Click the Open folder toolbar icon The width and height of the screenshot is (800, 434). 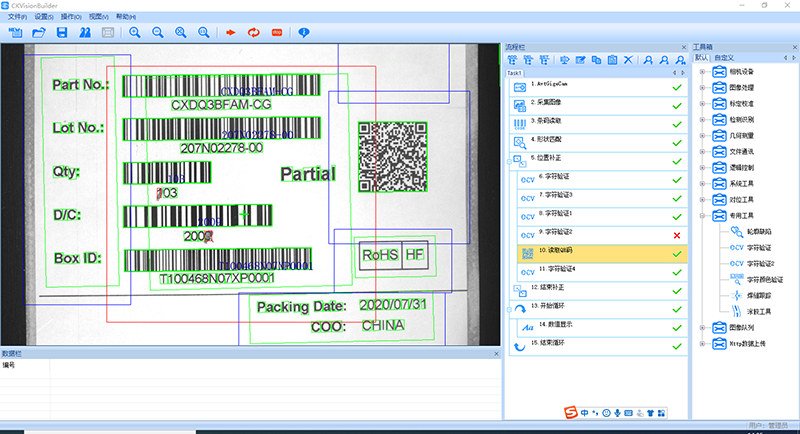point(38,33)
